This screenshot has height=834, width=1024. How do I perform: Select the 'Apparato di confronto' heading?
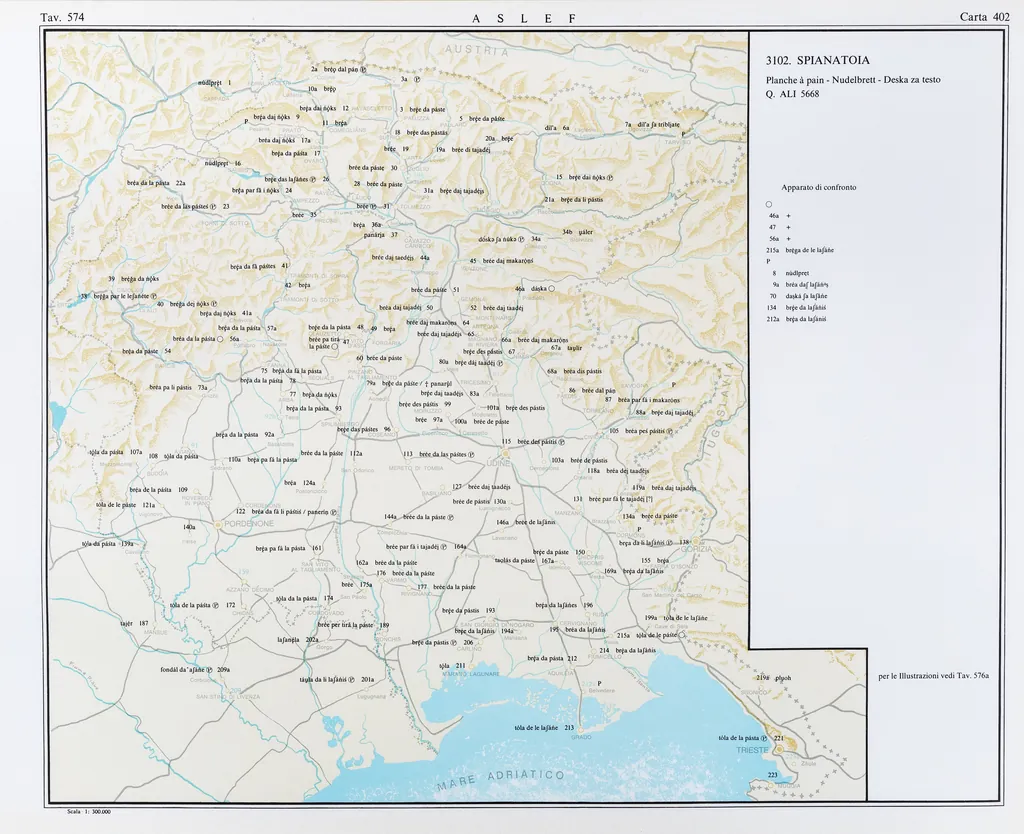coord(818,187)
